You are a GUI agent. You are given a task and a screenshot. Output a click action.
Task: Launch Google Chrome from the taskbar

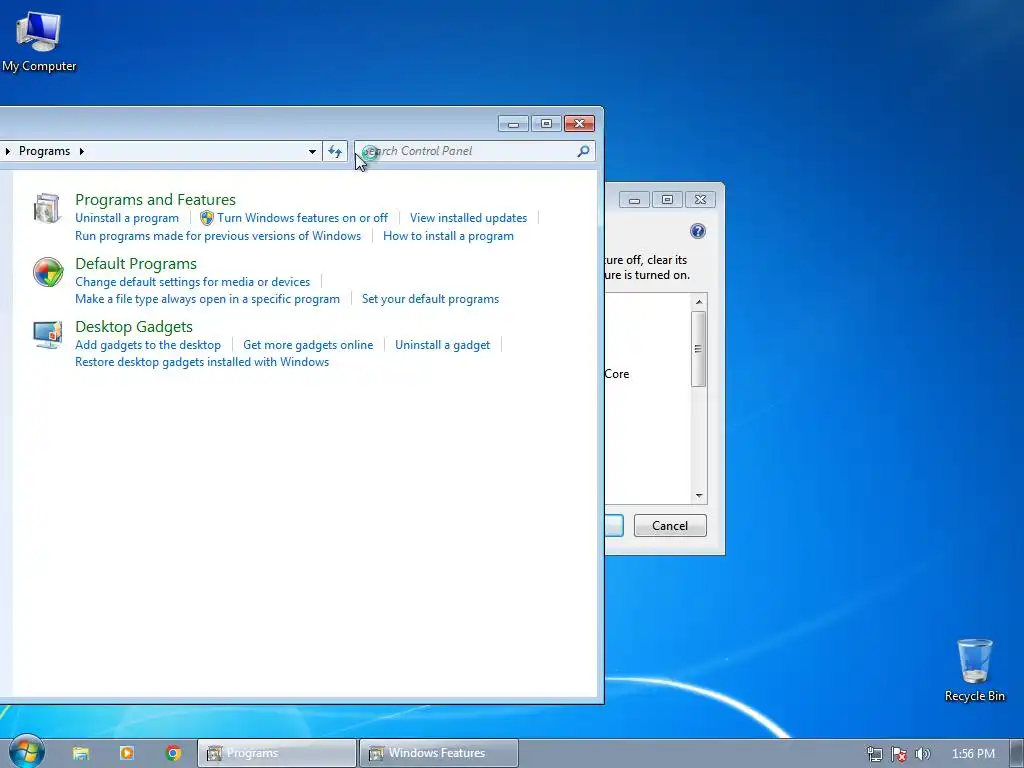(173, 753)
